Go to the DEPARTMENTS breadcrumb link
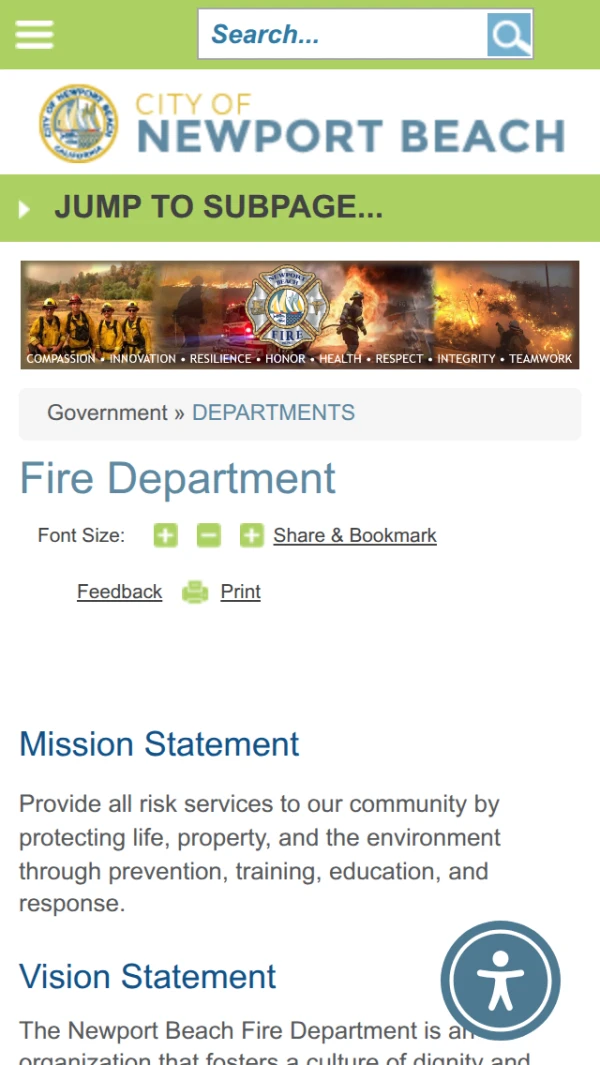The image size is (600, 1065). click(x=273, y=413)
